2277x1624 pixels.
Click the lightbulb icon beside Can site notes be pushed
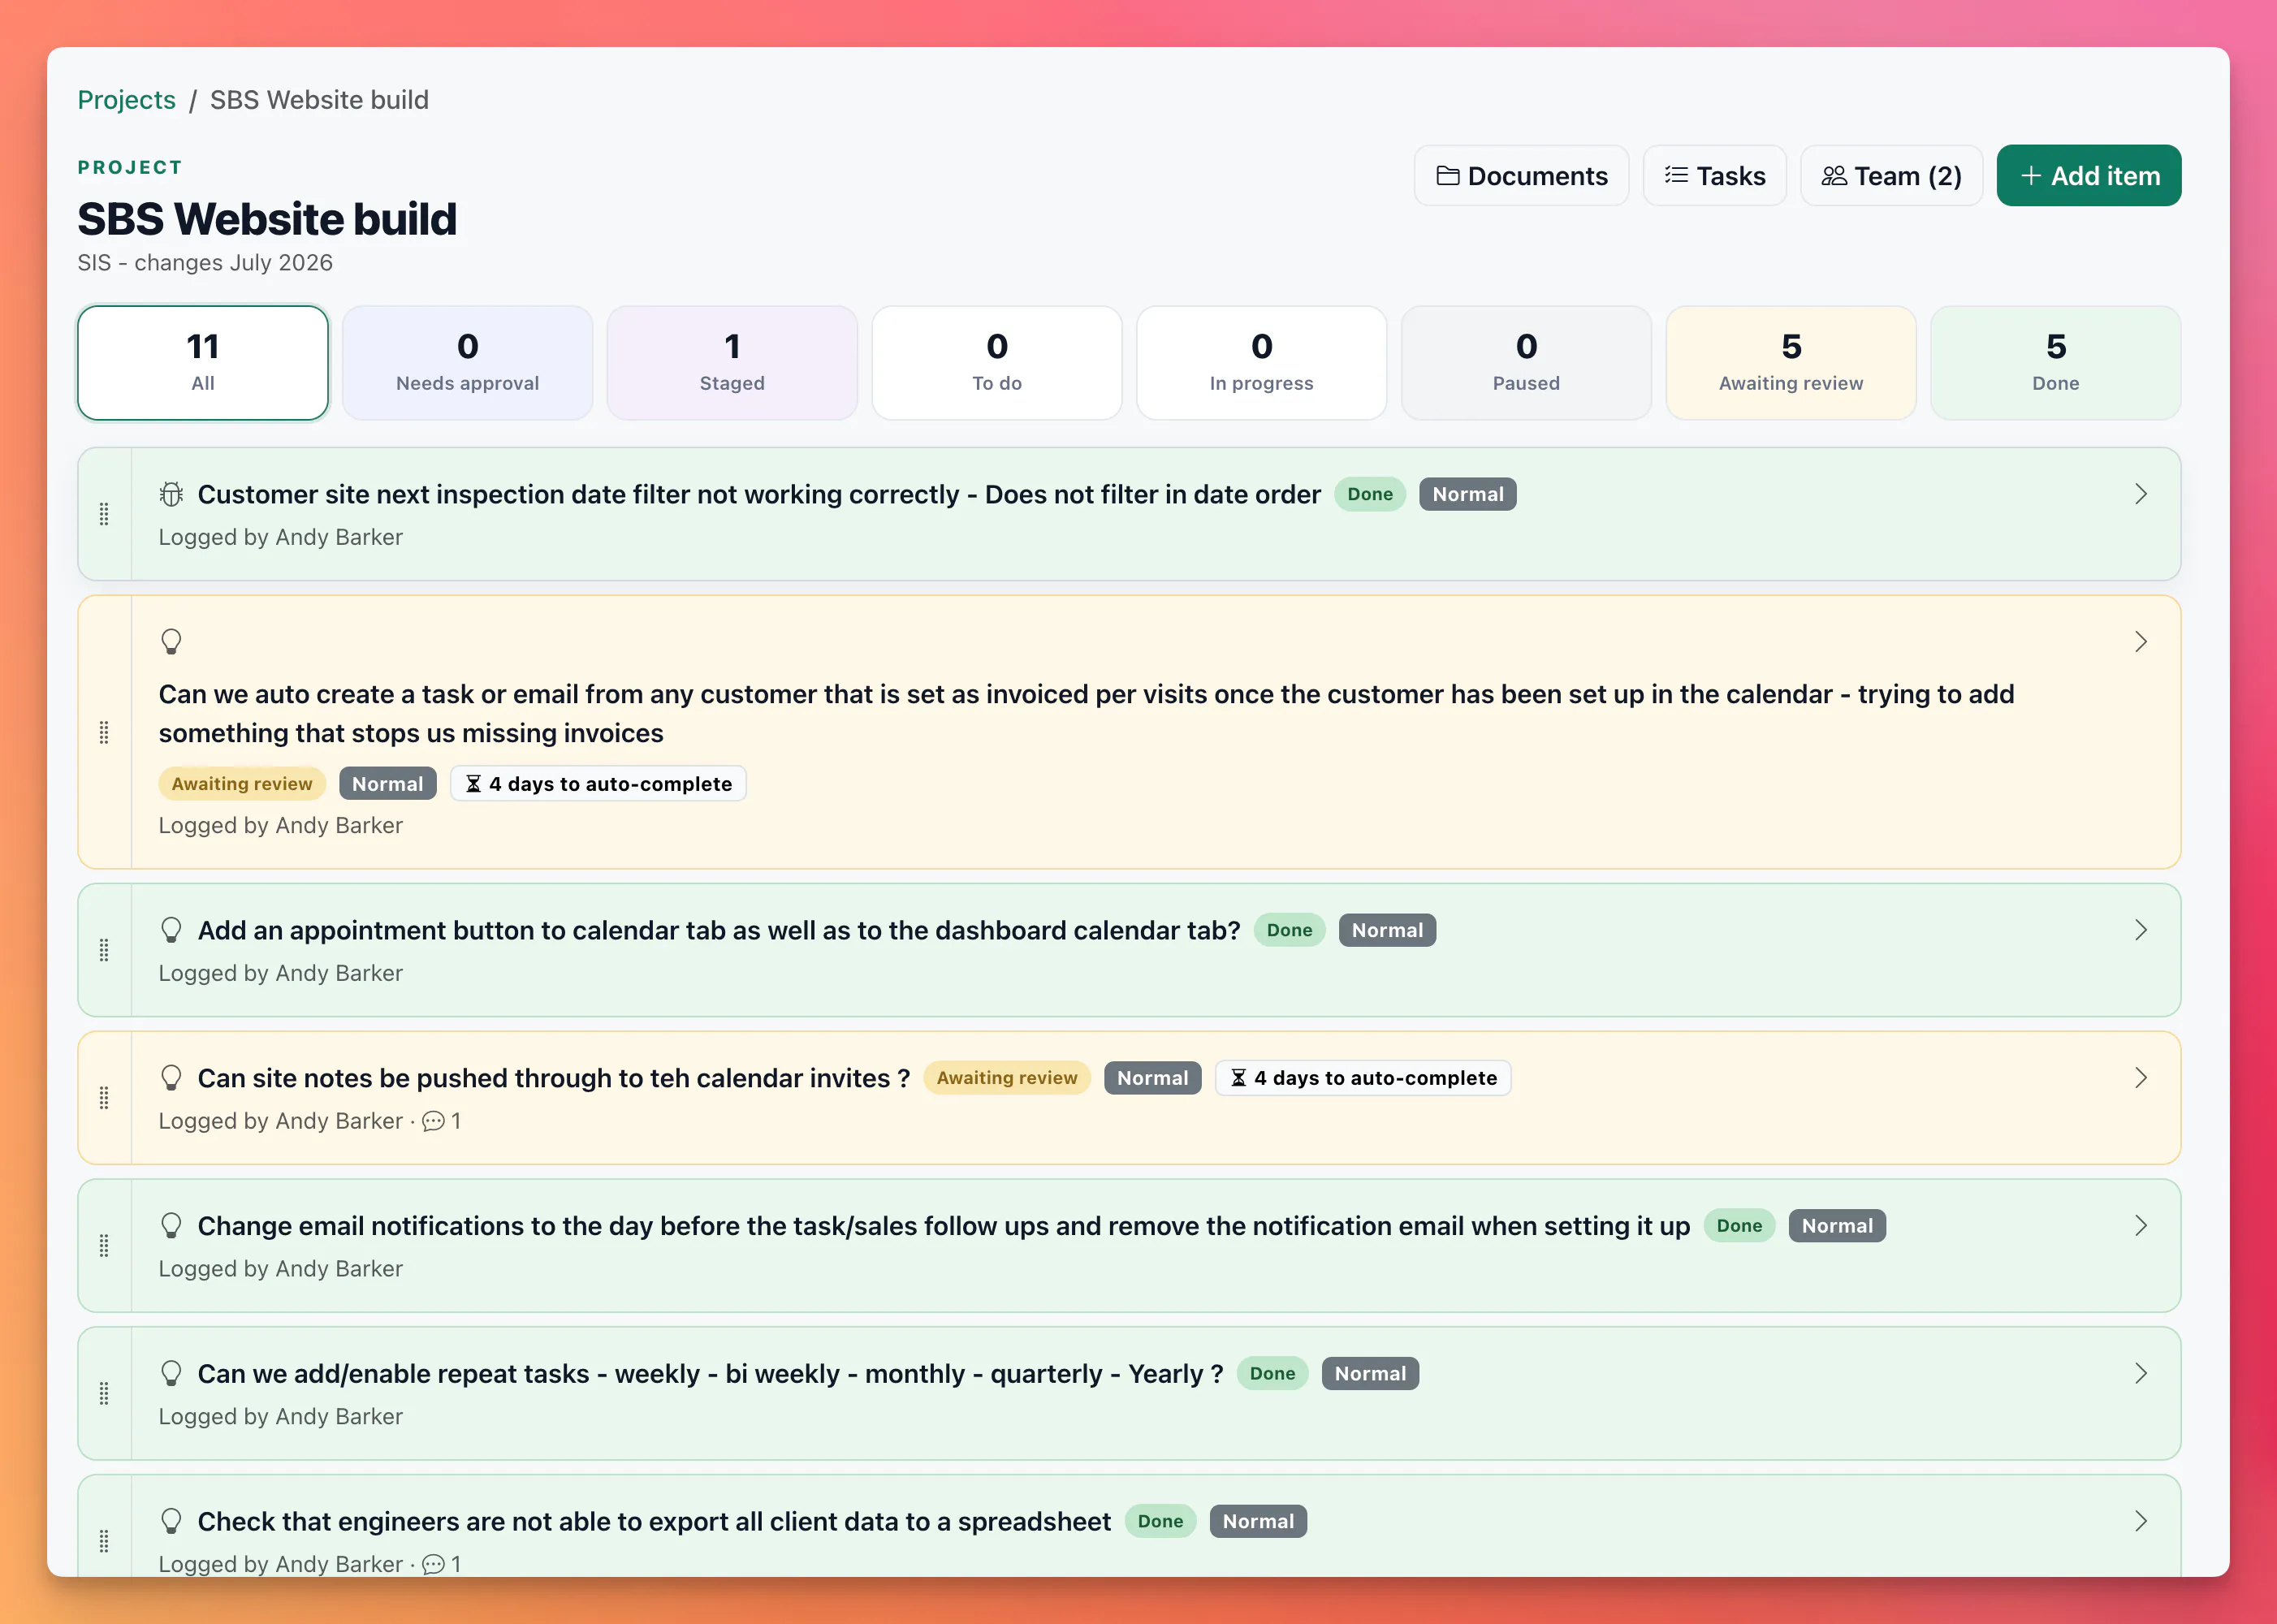(x=171, y=1078)
